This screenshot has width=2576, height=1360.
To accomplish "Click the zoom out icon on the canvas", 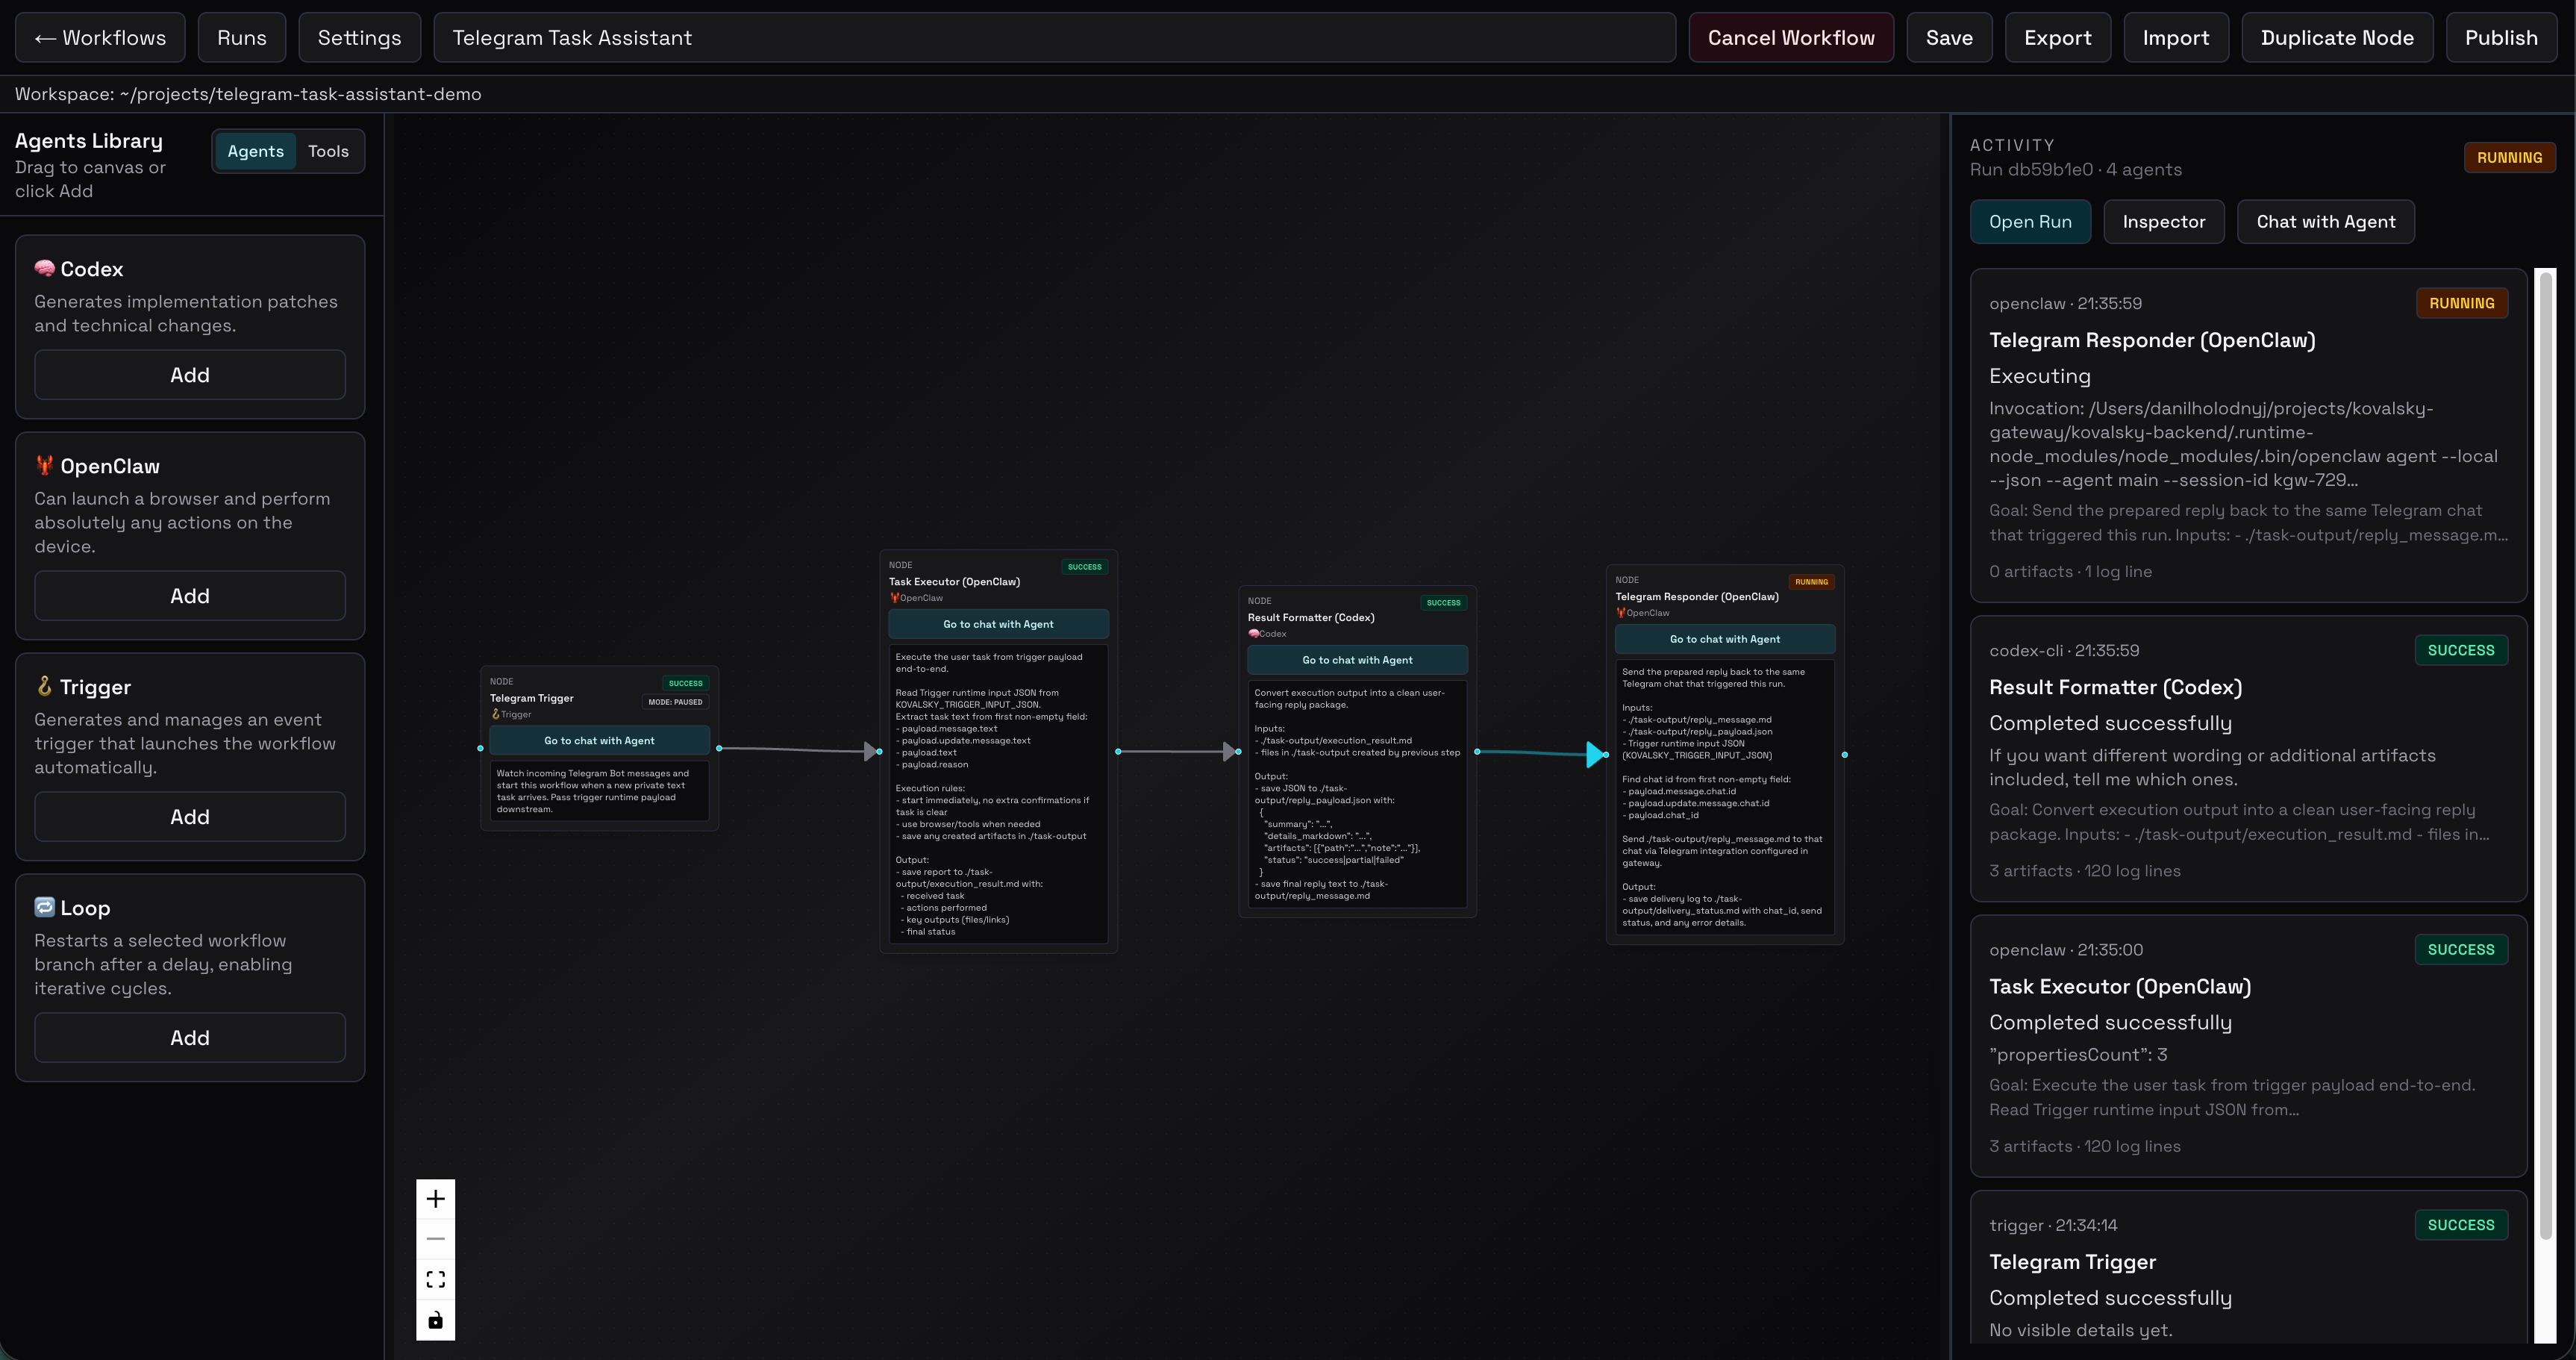I will pos(435,1238).
